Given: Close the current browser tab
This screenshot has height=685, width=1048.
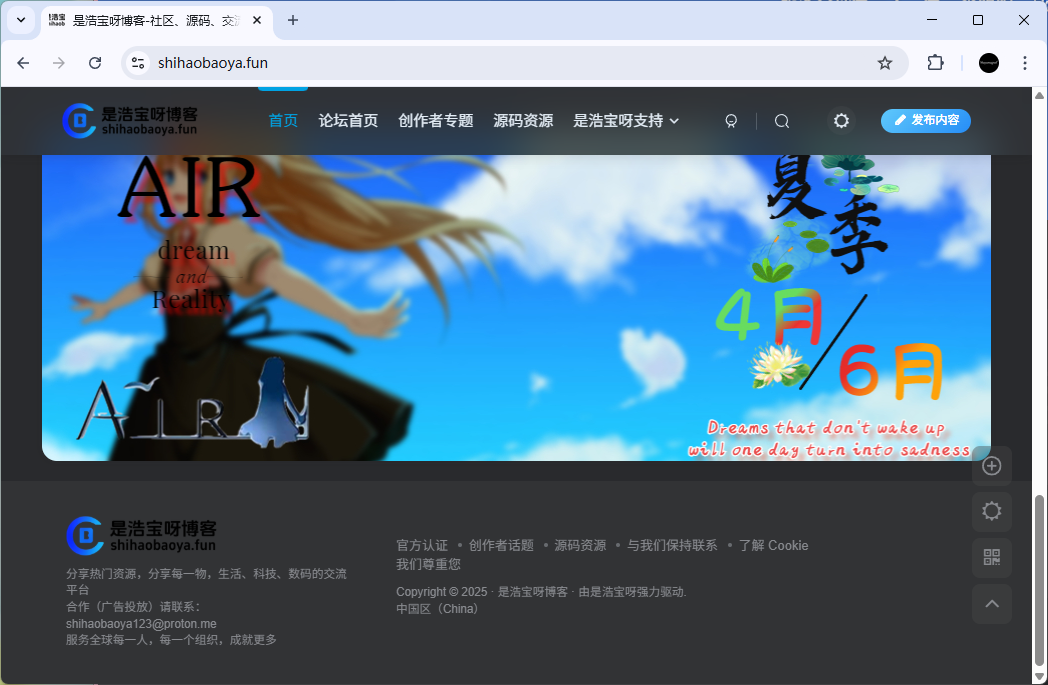Looking at the screenshot, I should click(x=257, y=20).
